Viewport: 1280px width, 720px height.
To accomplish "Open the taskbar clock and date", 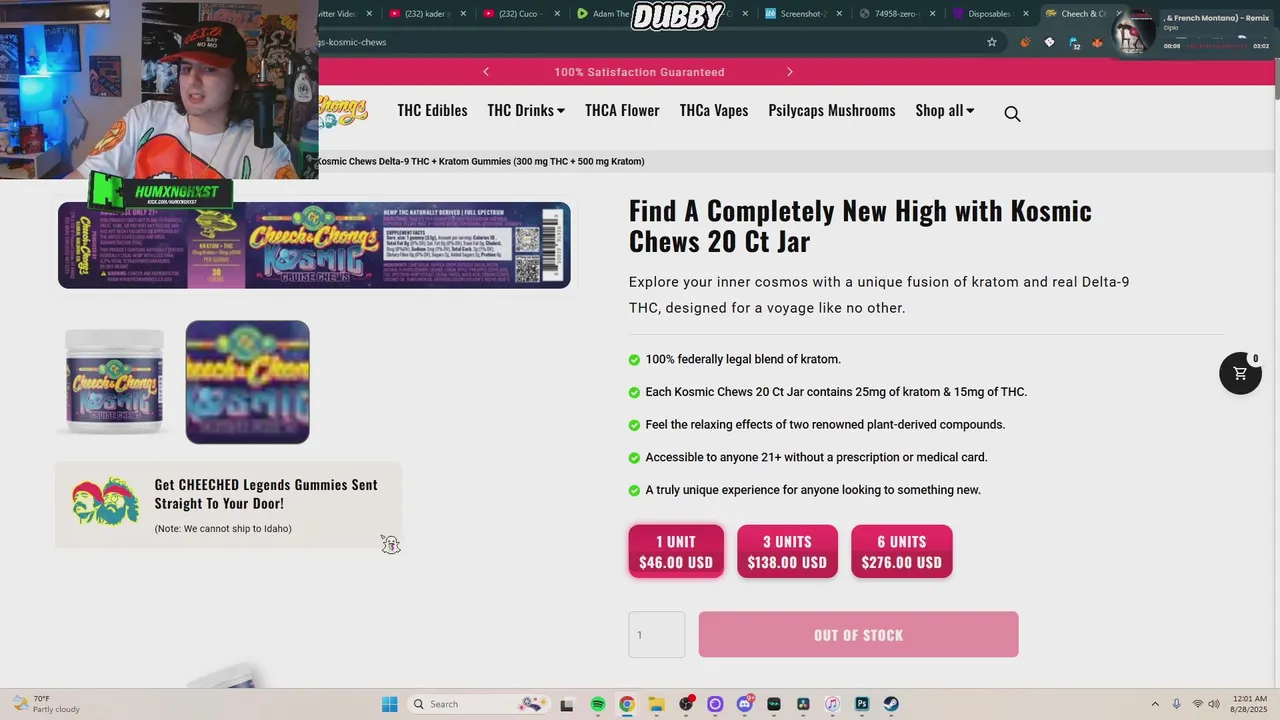I will point(1250,704).
